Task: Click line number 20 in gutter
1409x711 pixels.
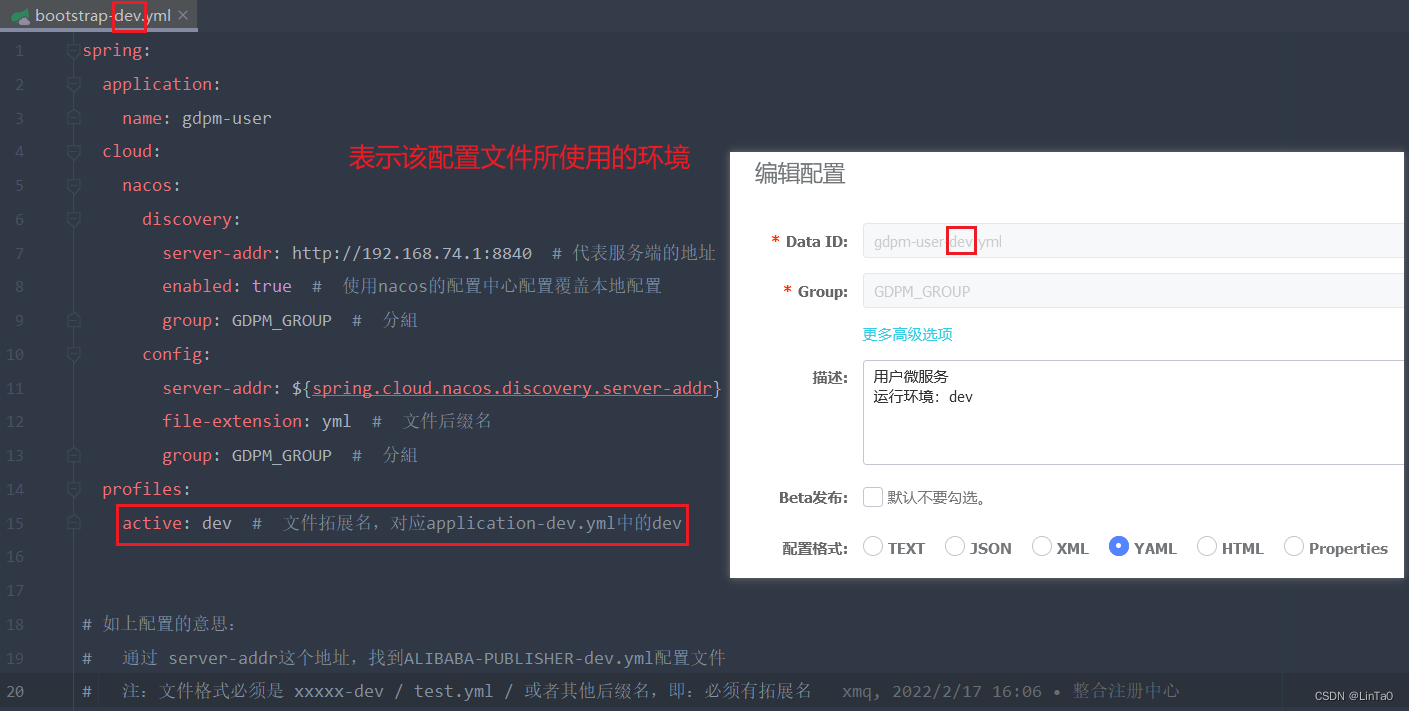Action: (x=14, y=691)
